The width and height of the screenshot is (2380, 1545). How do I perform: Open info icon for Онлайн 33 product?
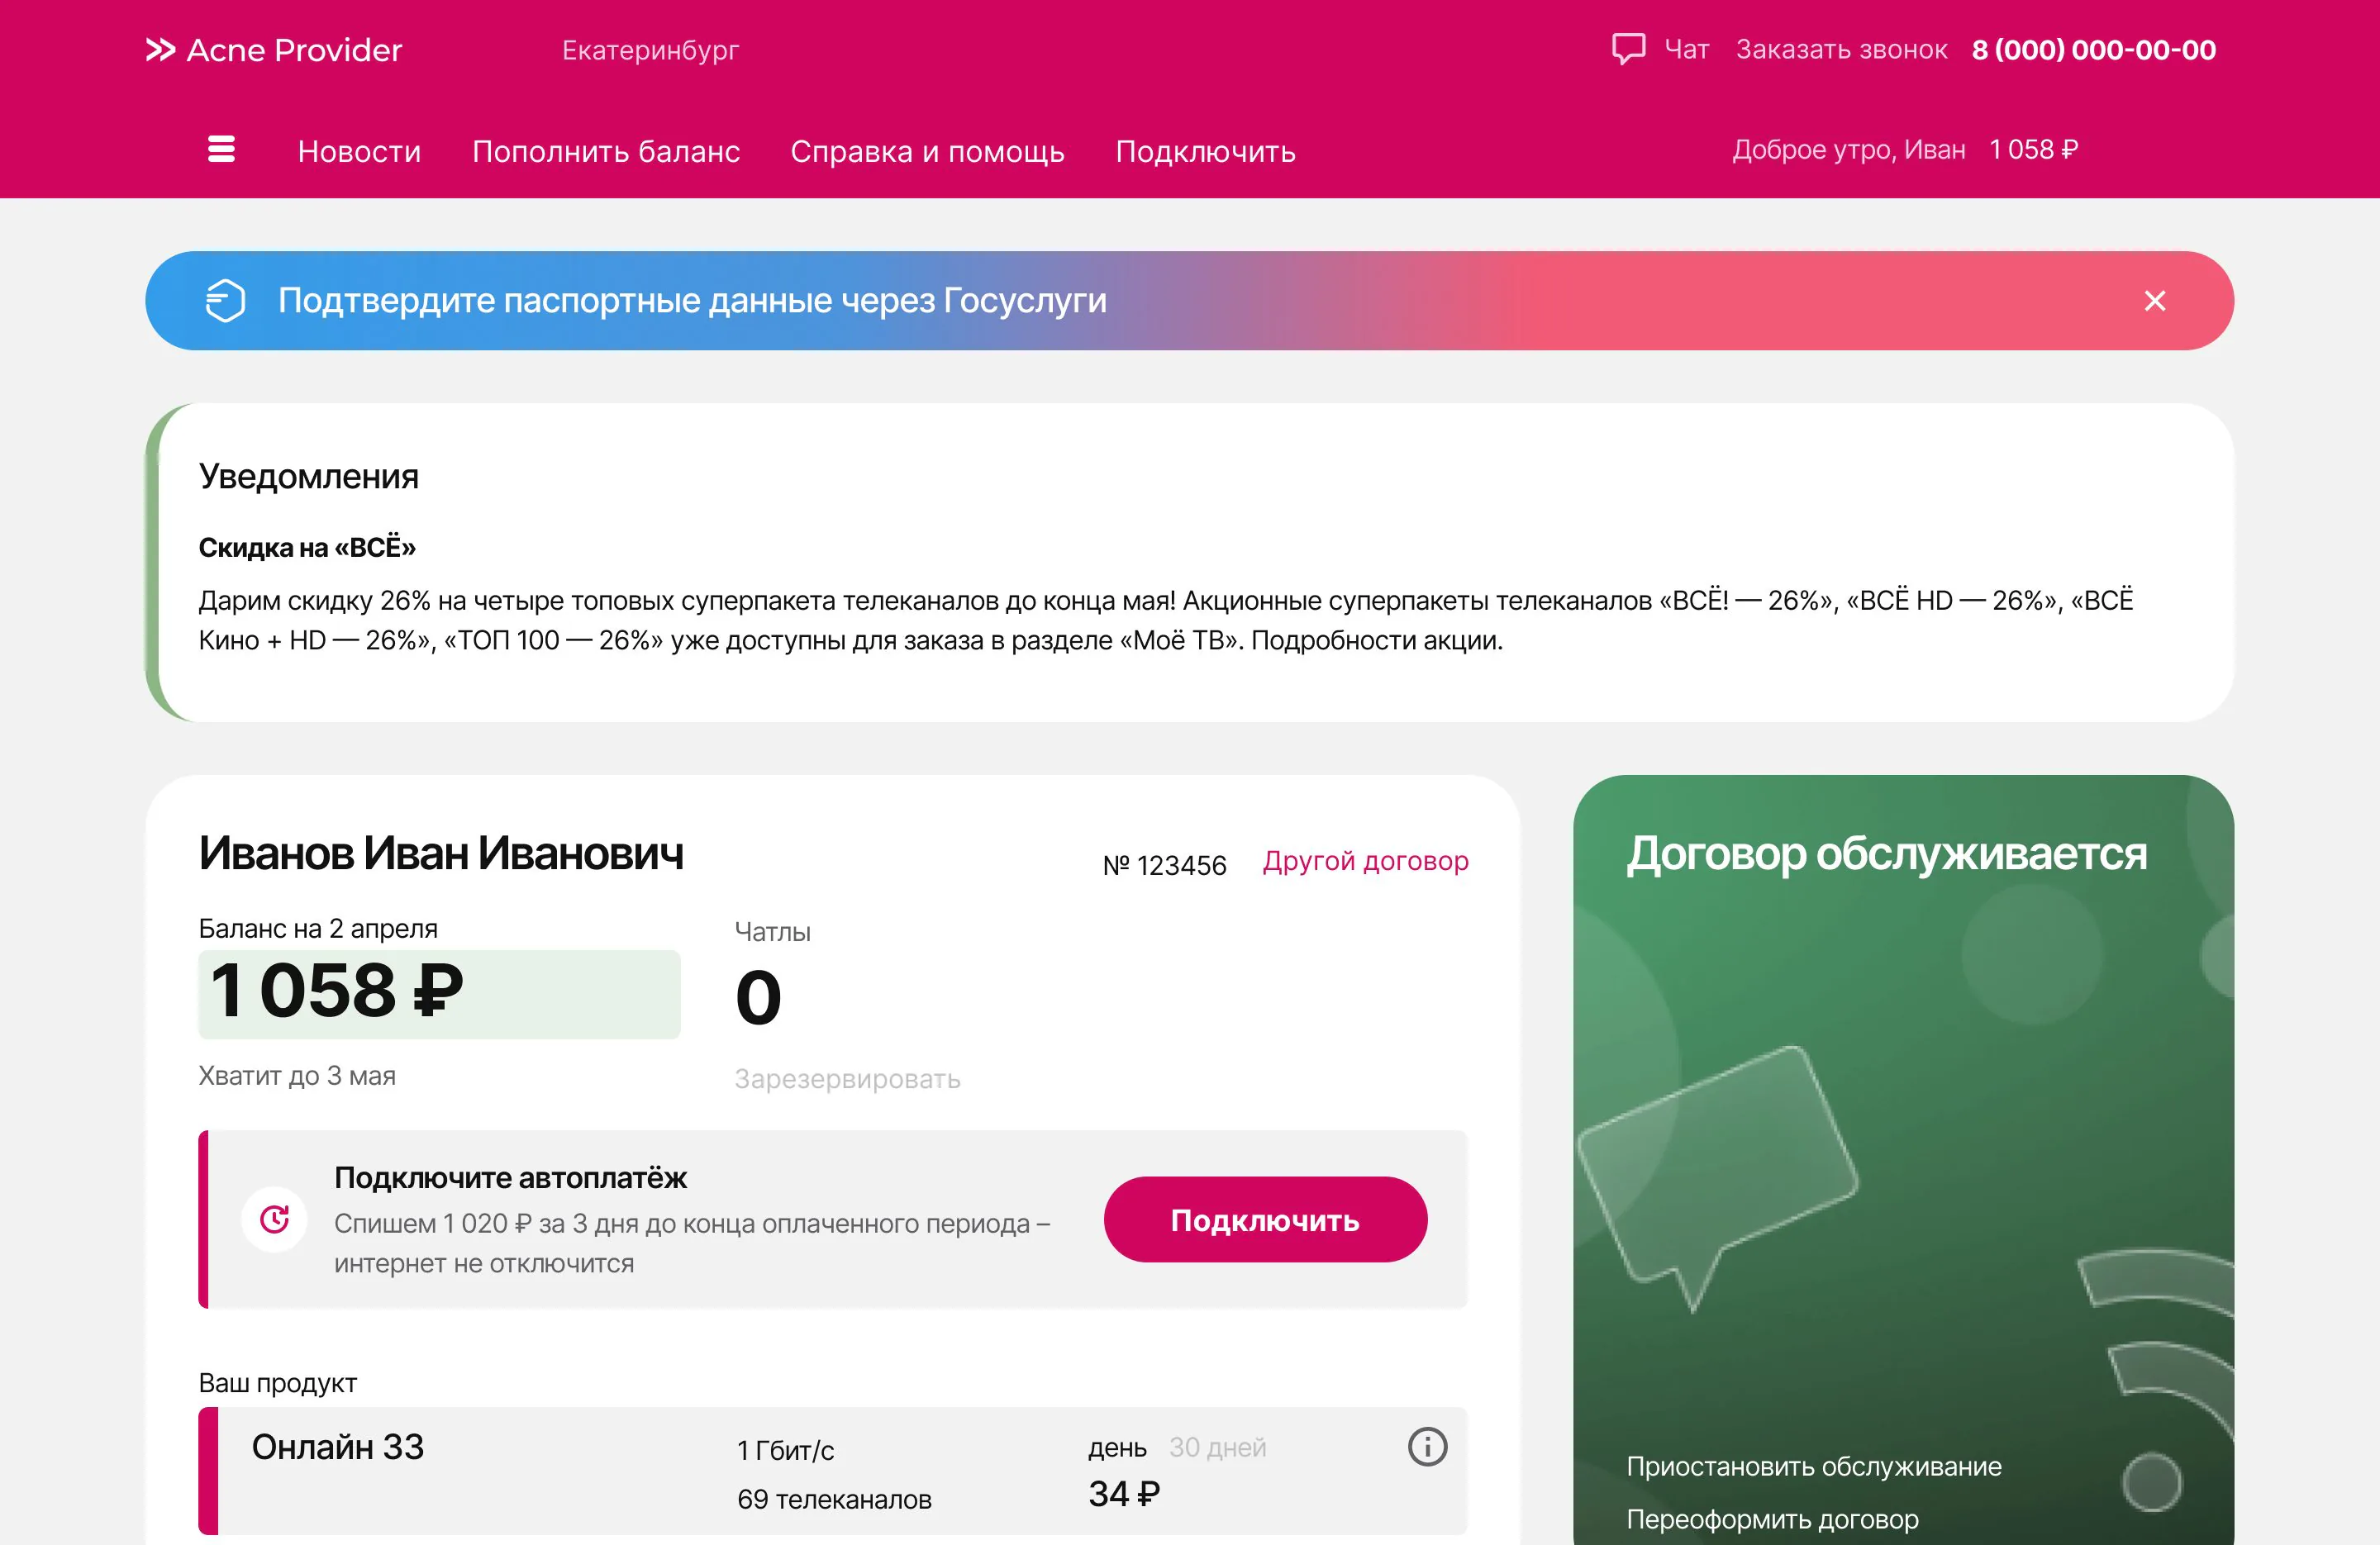click(x=1427, y=1447)
